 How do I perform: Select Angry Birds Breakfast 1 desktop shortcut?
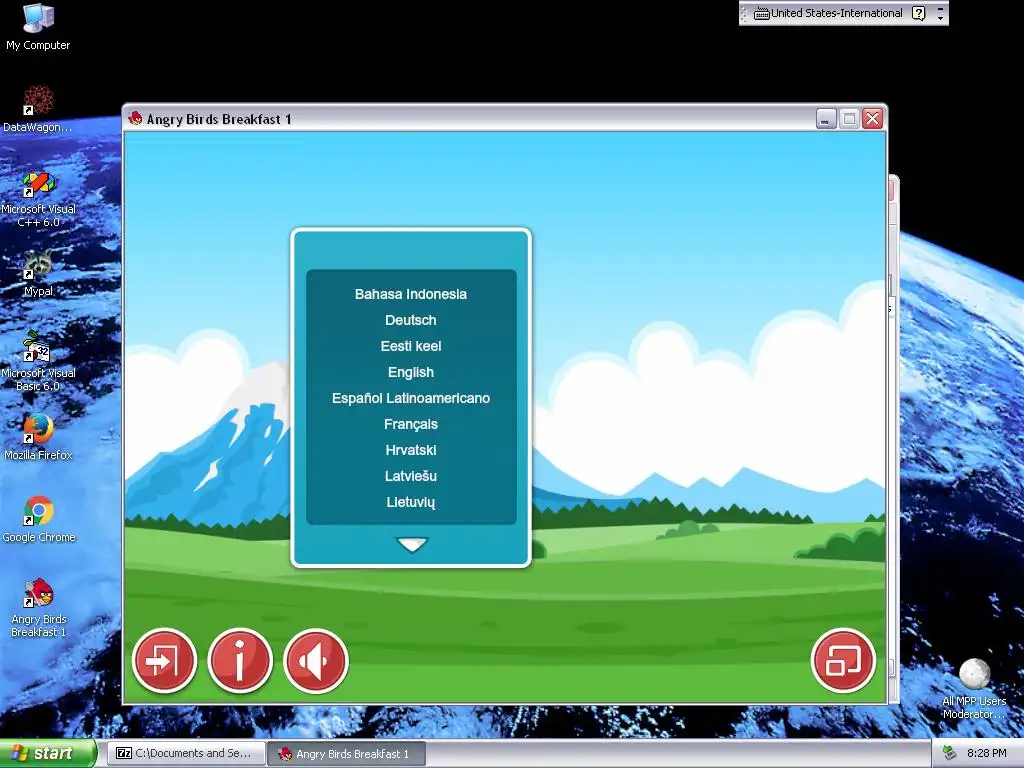(39, 607)
